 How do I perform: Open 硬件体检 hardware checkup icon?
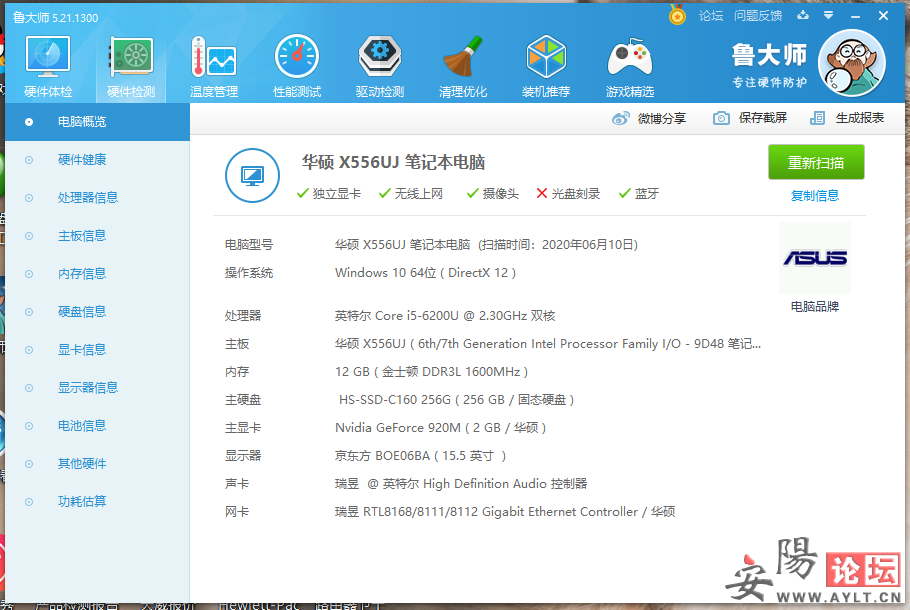tap(48, 66)
